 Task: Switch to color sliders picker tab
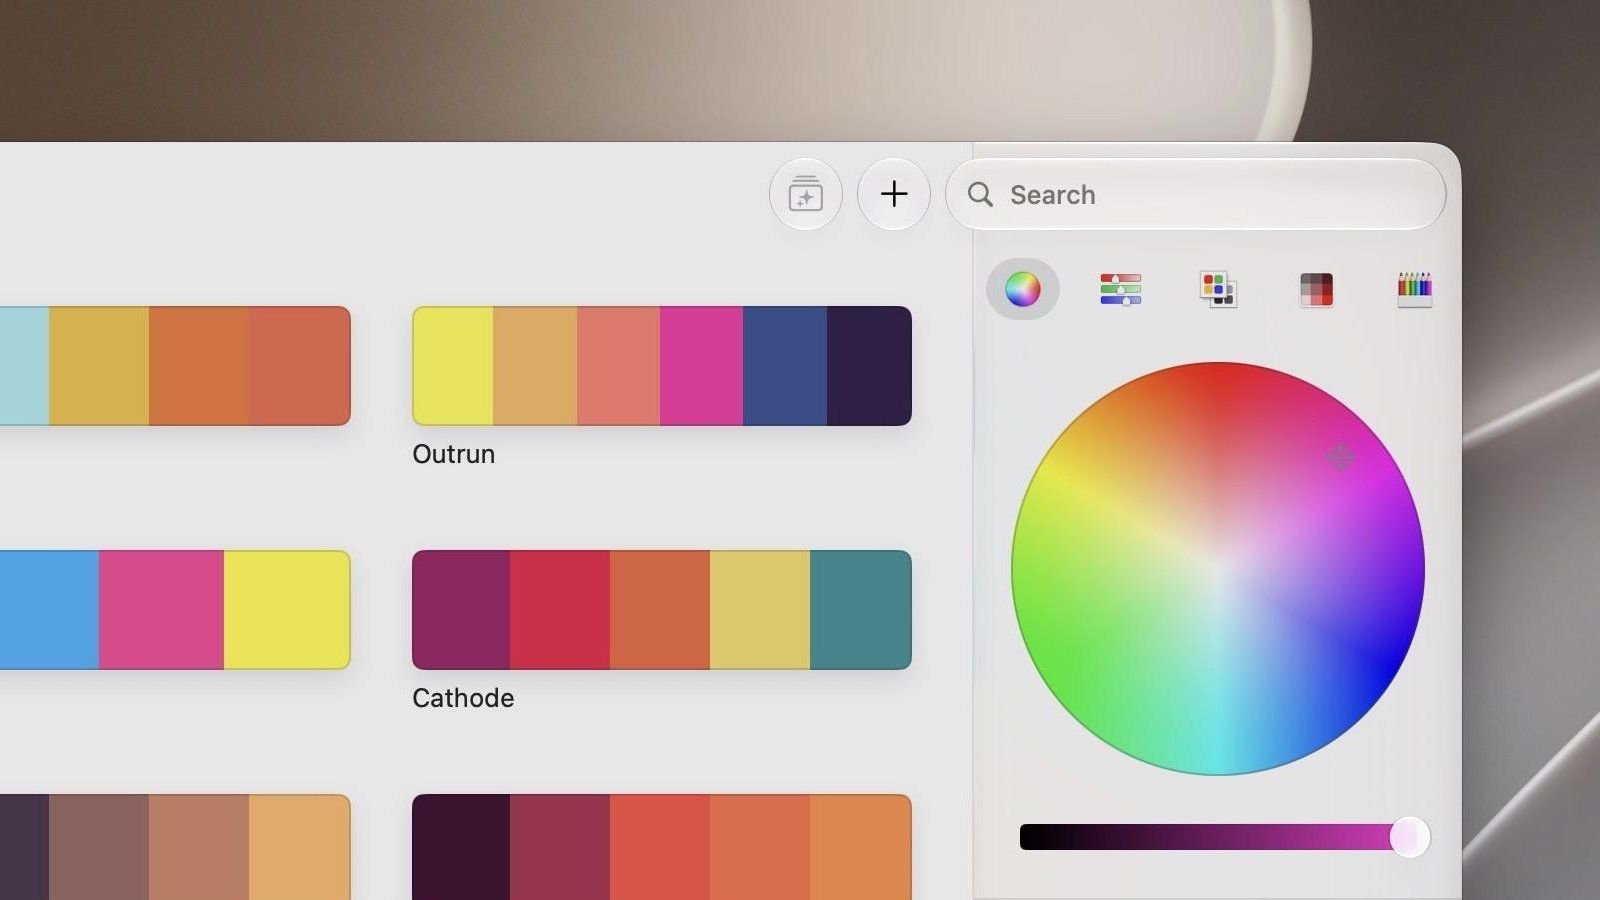pyautogui.click(x=1120, y=289)
